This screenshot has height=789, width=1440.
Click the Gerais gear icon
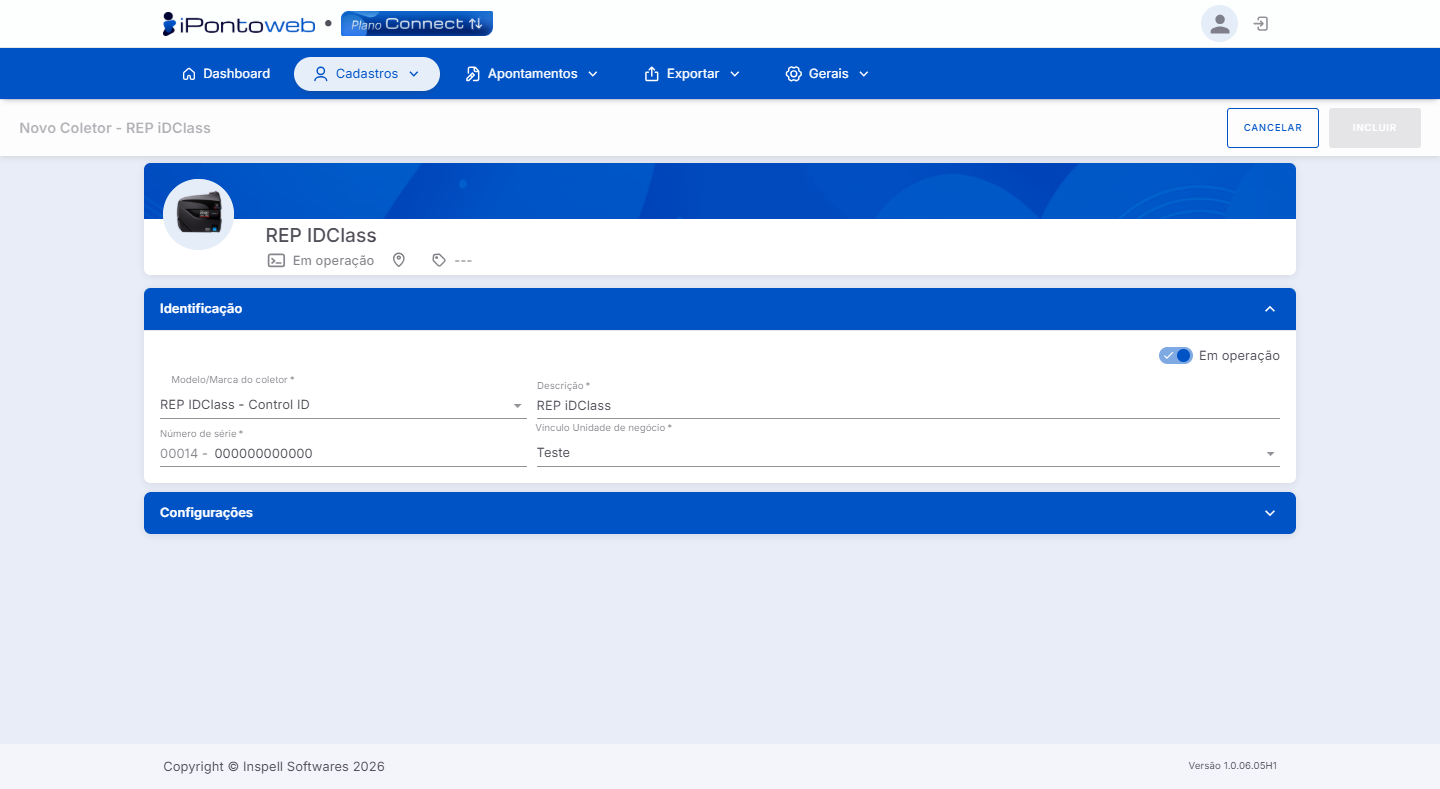[794, 74]
